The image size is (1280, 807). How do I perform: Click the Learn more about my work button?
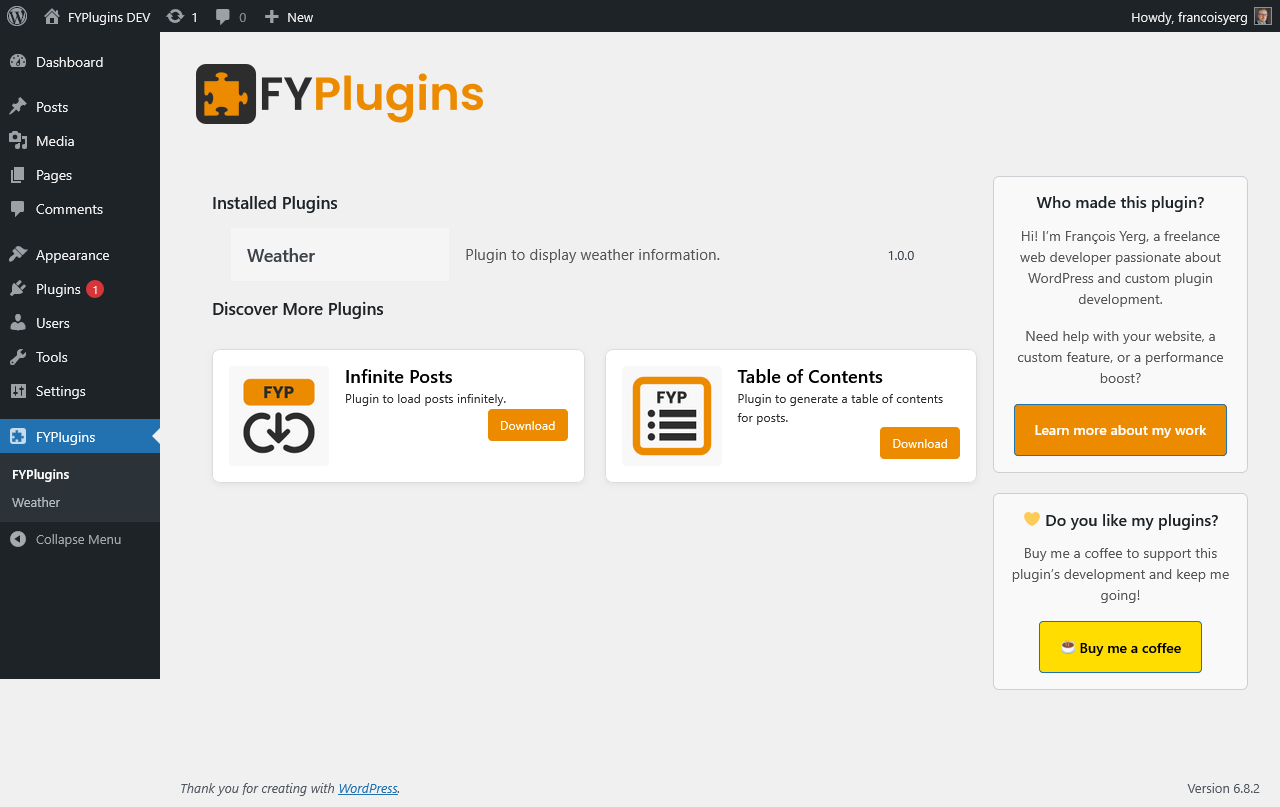click(x=1120, y=430)
